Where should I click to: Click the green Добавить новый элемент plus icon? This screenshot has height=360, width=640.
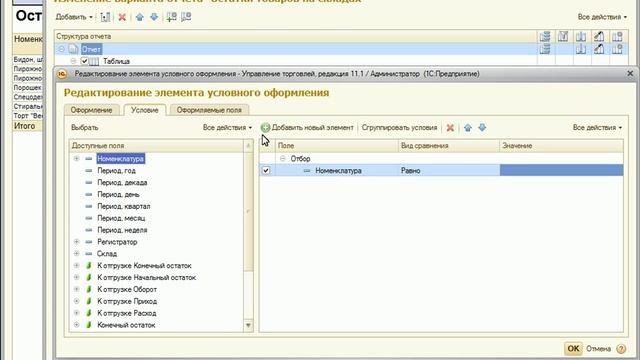265,128
